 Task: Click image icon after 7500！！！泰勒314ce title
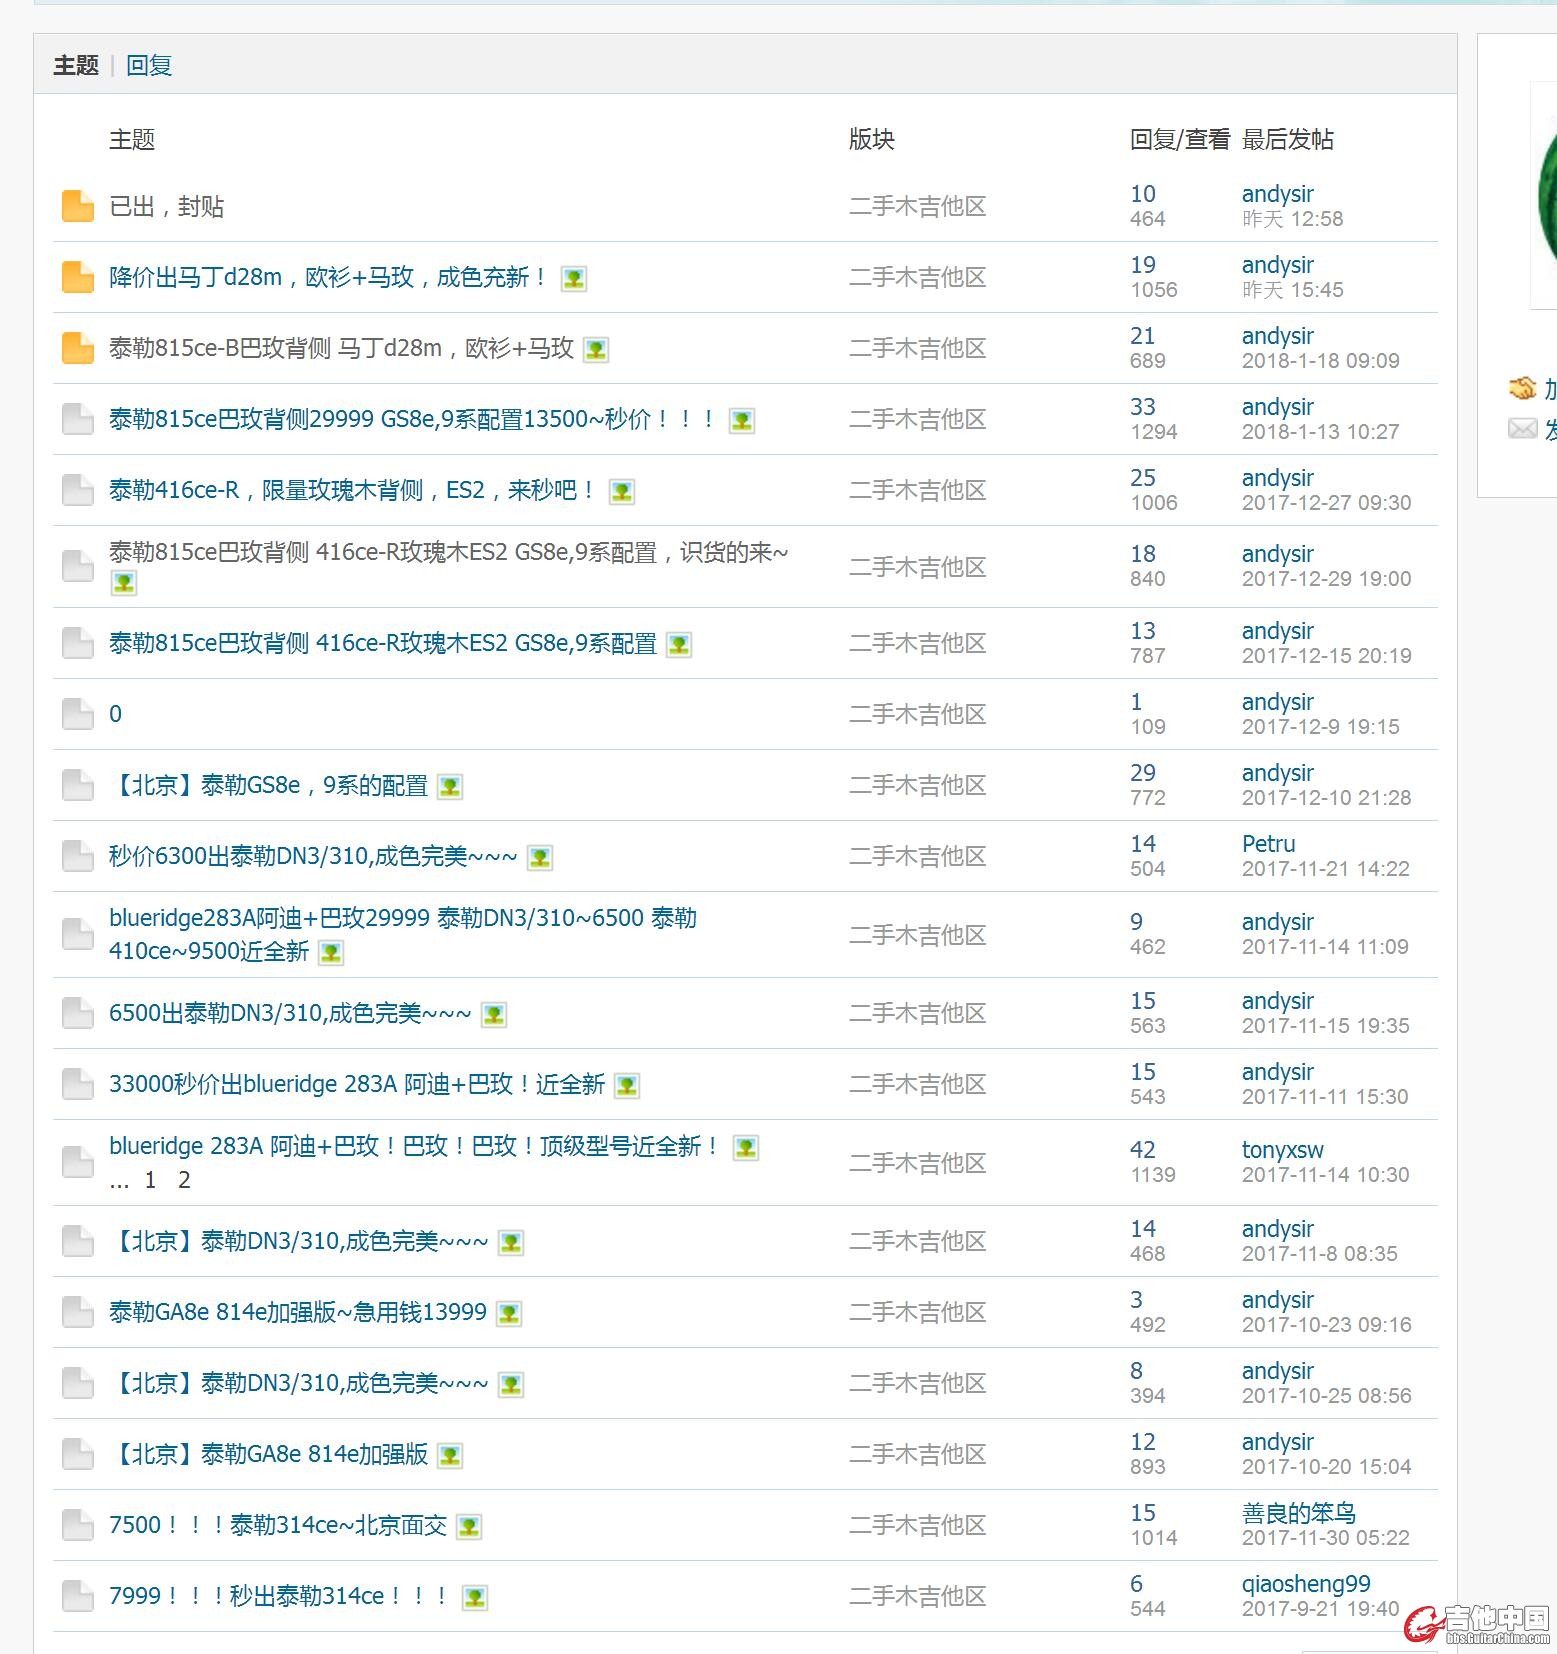point(469,1527)
